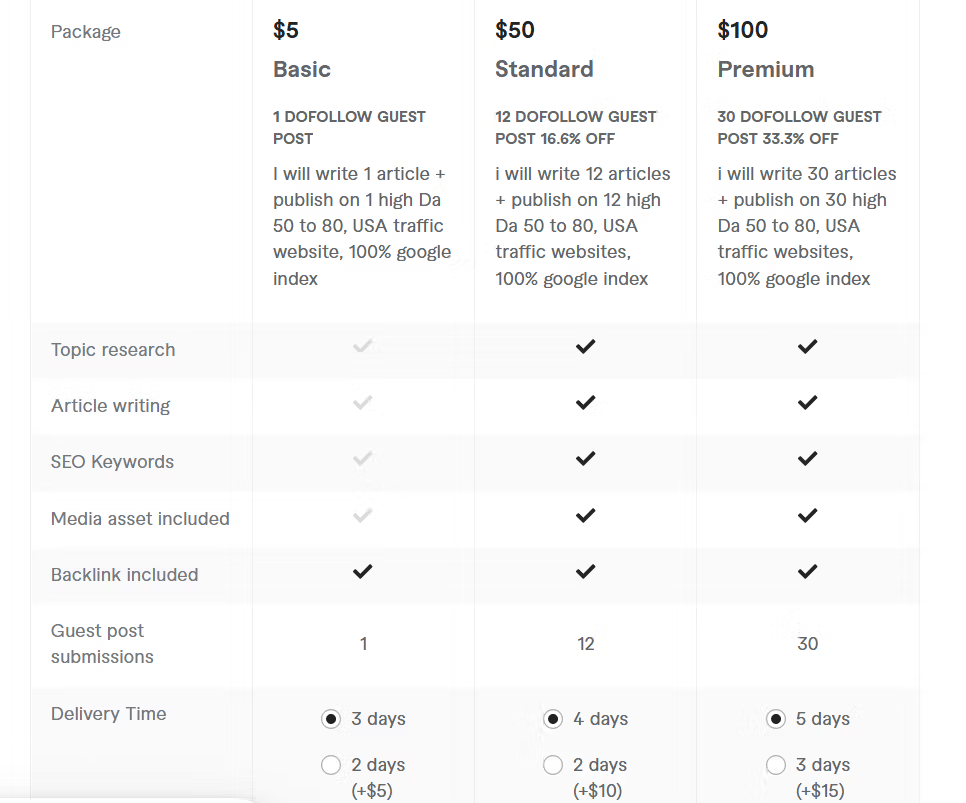Choose 2 days (+$10) delivery for Standard
Screen dimensions: 966x803
coord(553,765)
